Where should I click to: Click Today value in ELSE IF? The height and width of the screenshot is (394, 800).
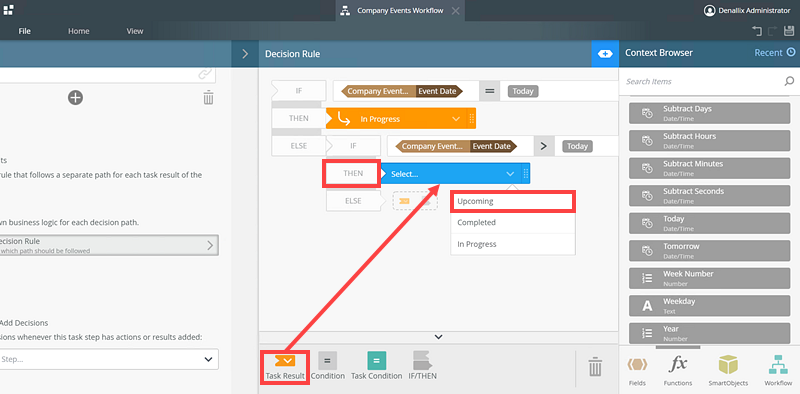pyautogui.click(x=578, y=146)
